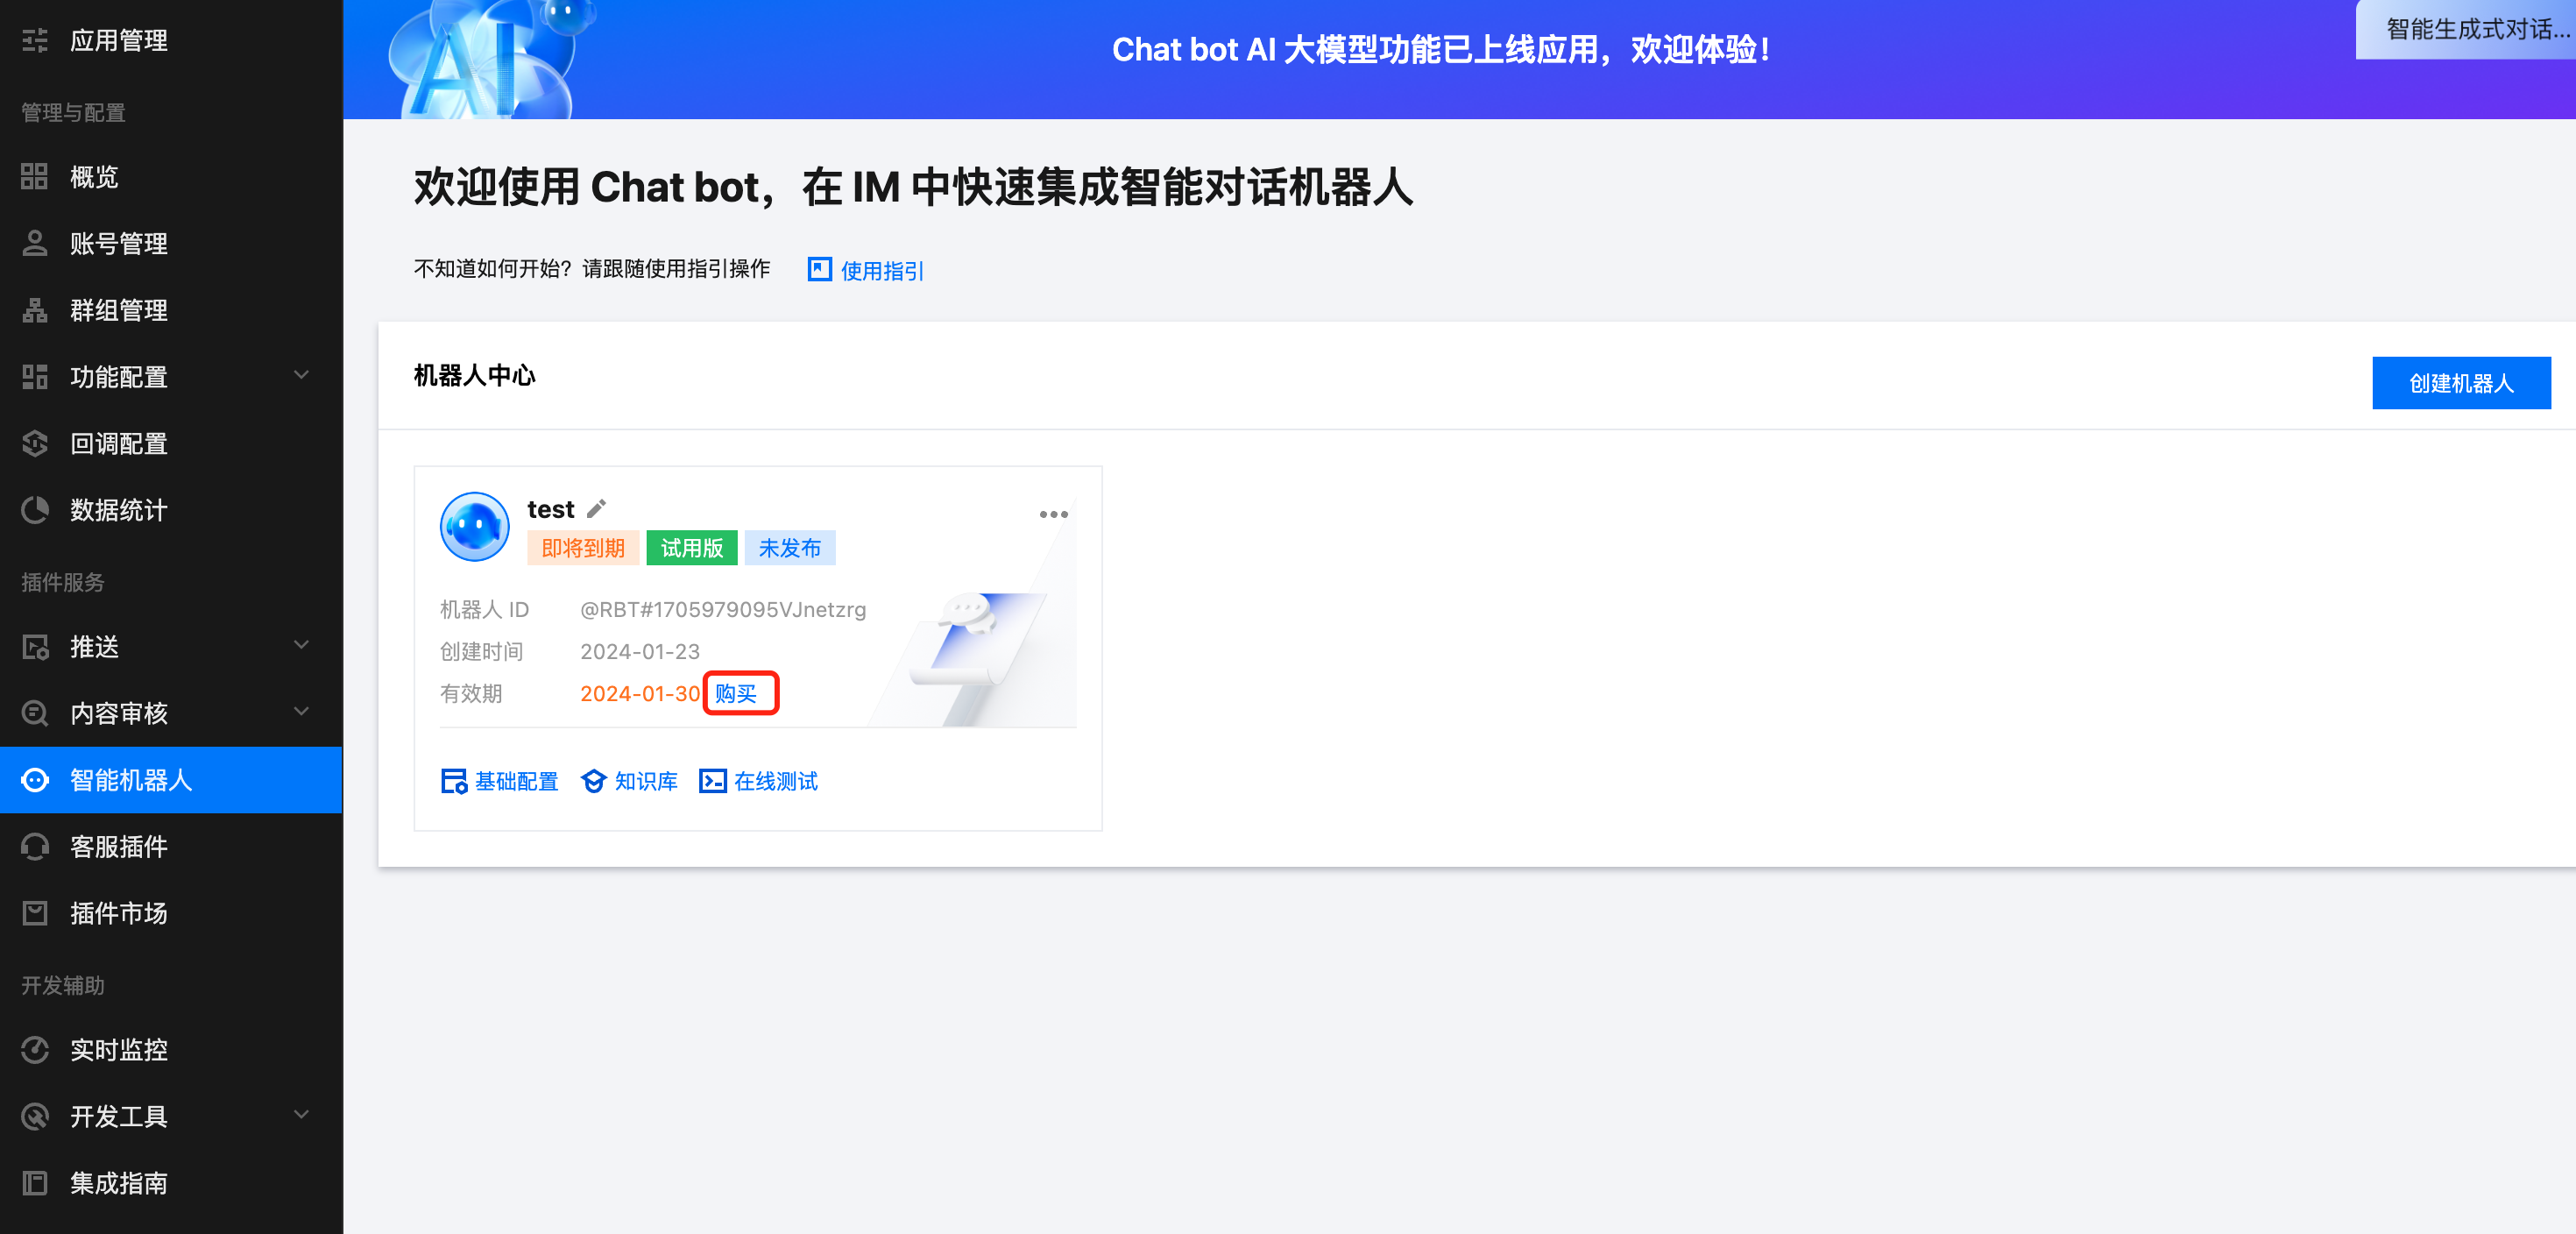This screenshot has width=2576, height=1234.
Task: Open 基础配置 link for test robot
Action: [516, 781]
